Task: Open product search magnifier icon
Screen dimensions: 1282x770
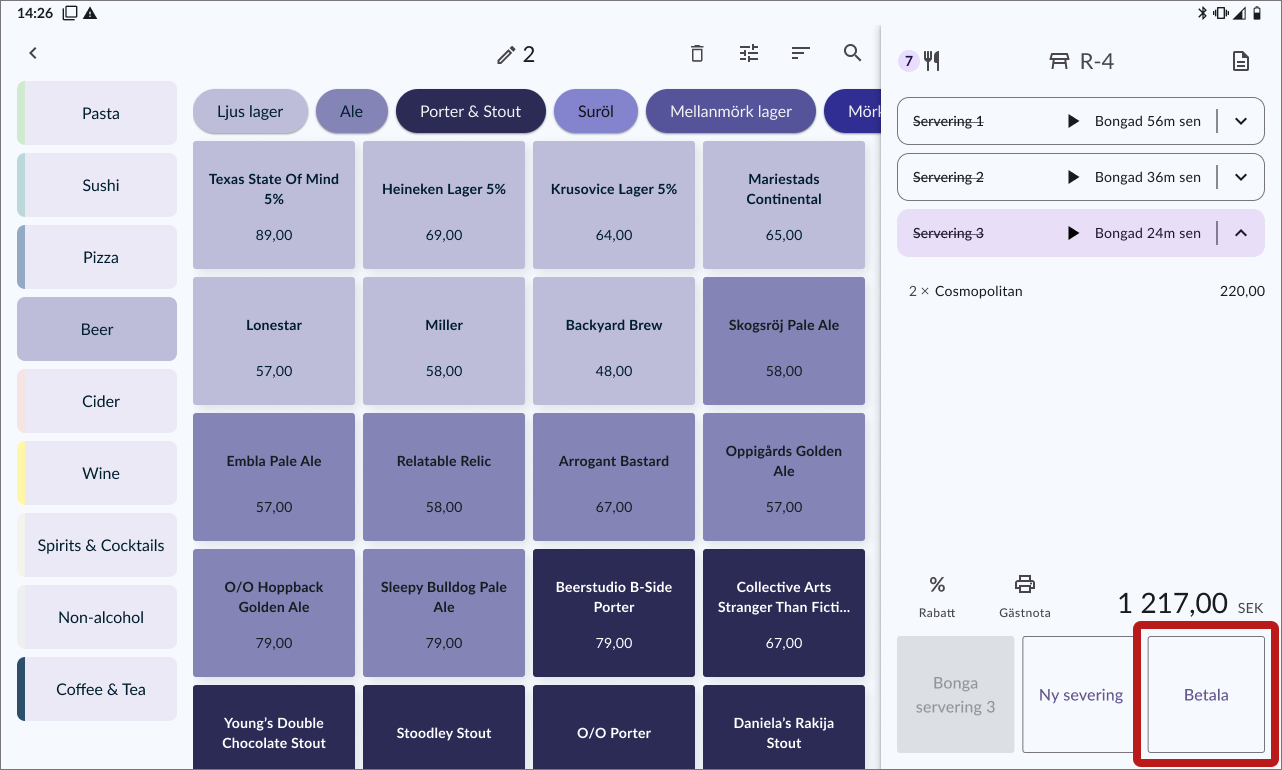Action: (x=853, y=53)
